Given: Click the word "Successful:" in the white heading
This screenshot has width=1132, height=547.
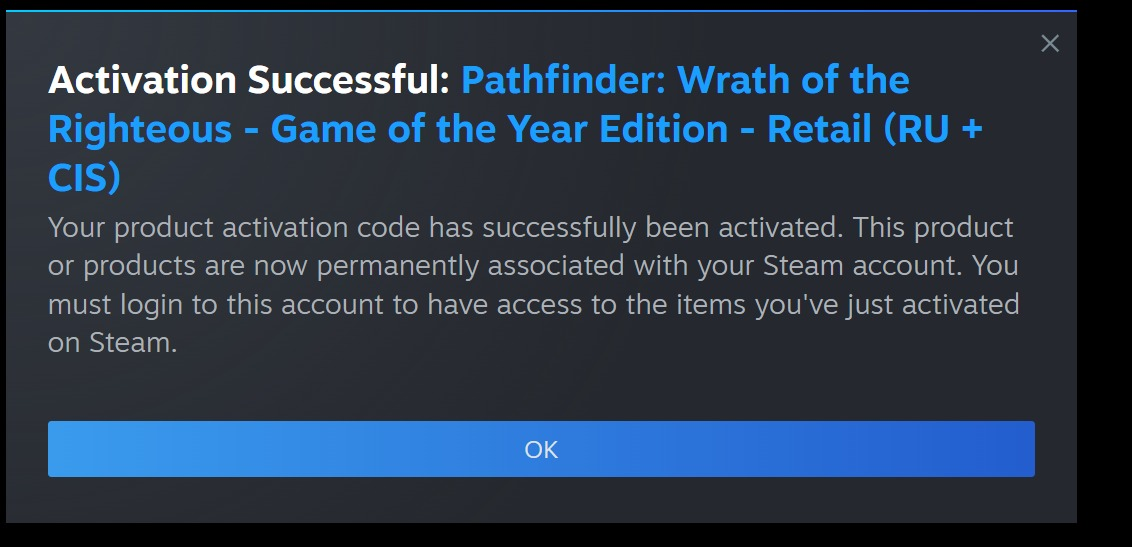Looking at the screenshot, I should [x=349, y=79].
